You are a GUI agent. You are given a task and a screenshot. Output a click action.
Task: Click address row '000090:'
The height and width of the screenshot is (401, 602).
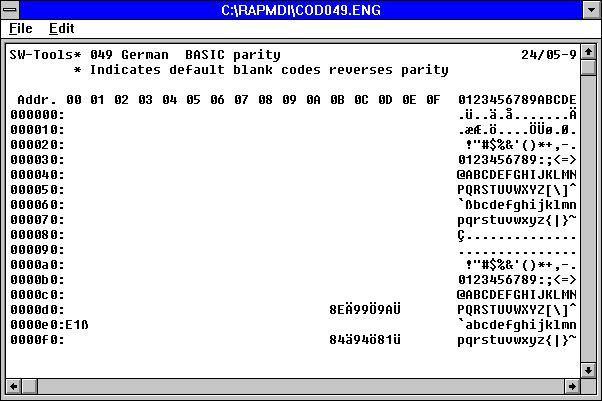pyautogui.click(x=37, y=250)
